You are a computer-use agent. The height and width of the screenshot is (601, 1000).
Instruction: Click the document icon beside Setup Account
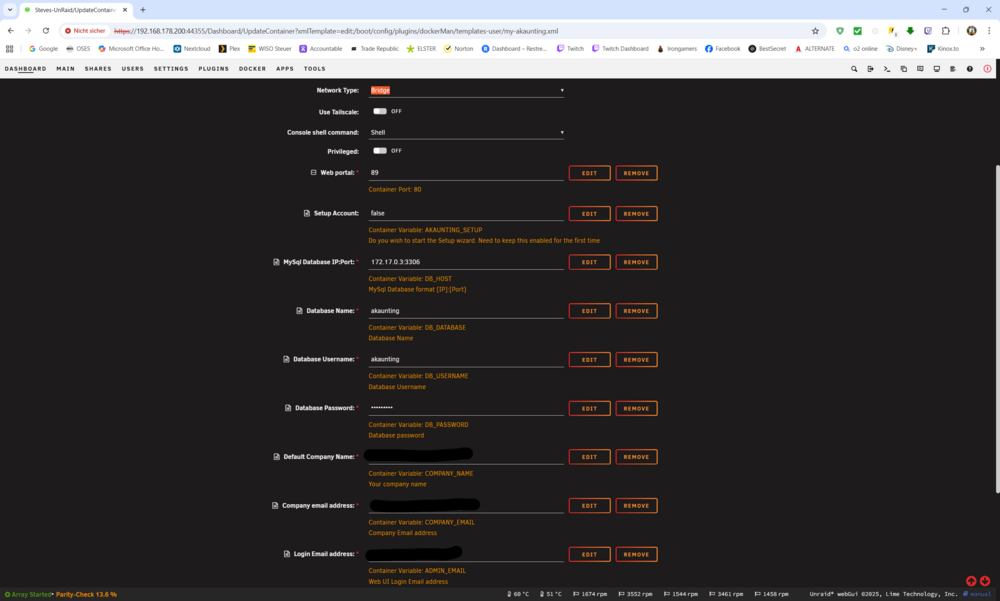307,213
